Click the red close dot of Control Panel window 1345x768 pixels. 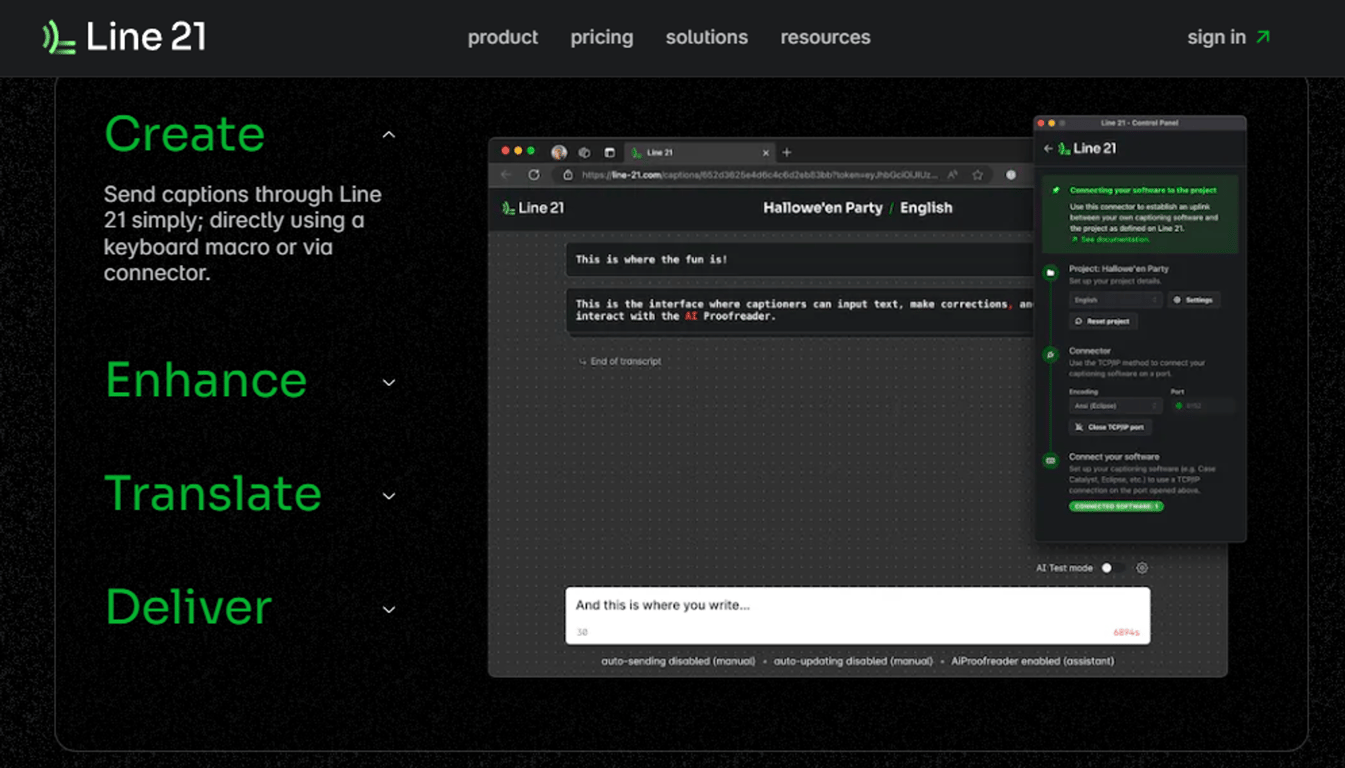pos(1041,123)
